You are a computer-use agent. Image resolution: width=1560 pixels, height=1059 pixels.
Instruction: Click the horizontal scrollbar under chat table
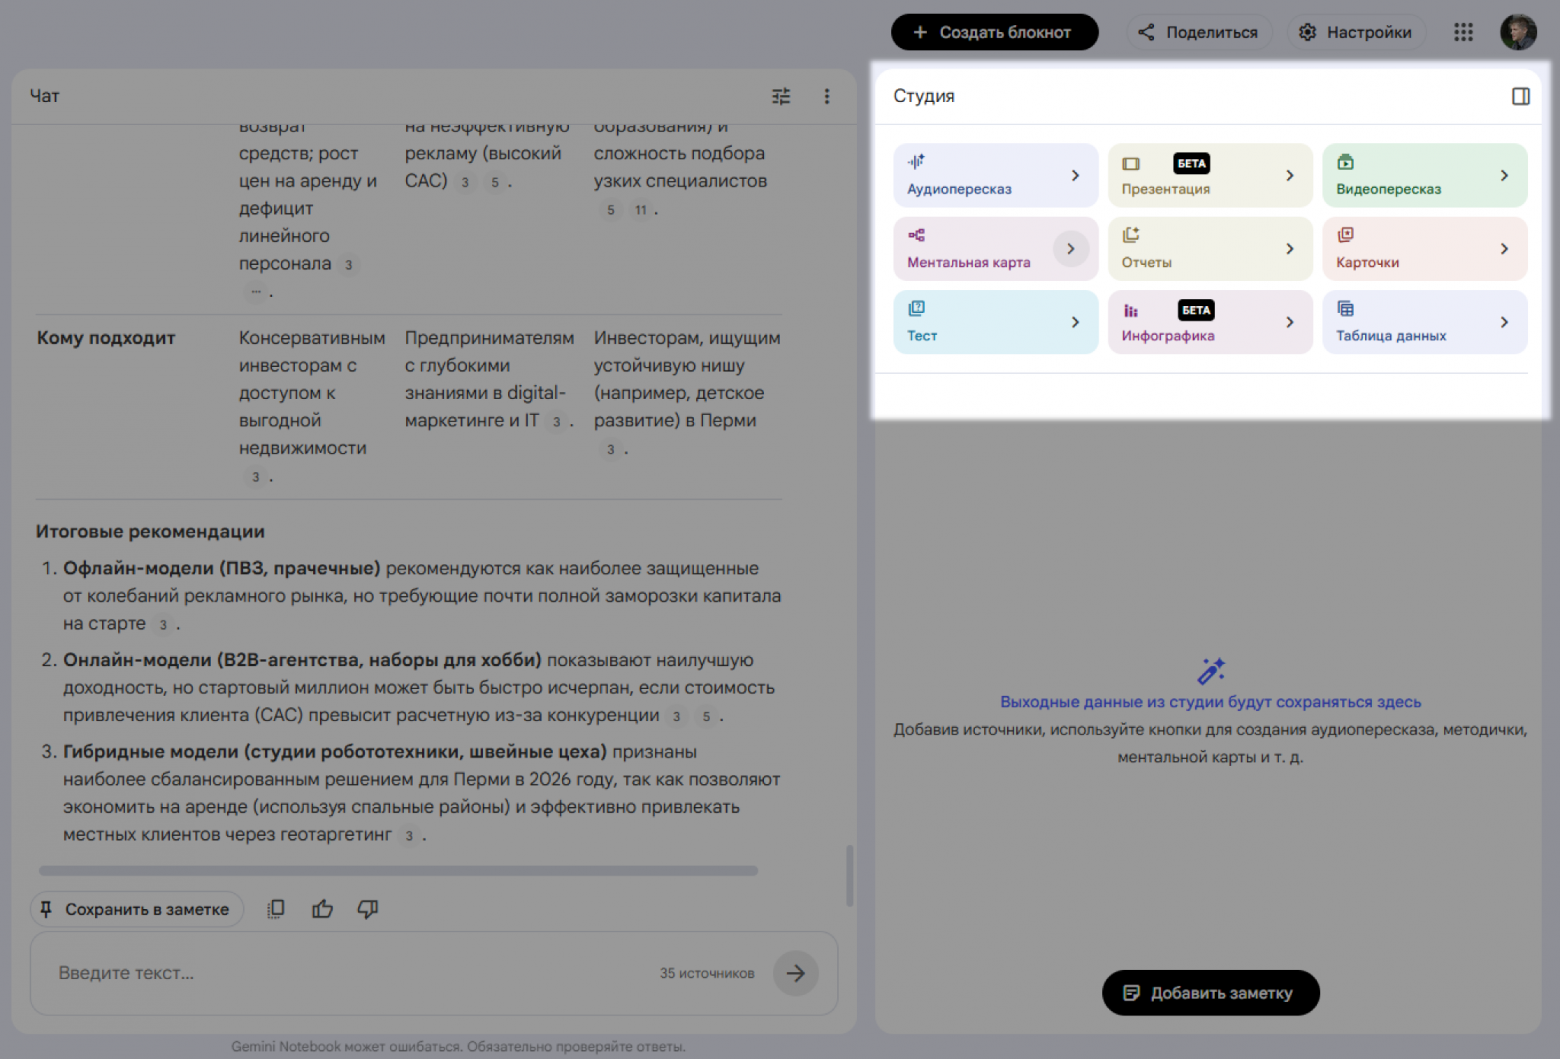pos(398,871)
